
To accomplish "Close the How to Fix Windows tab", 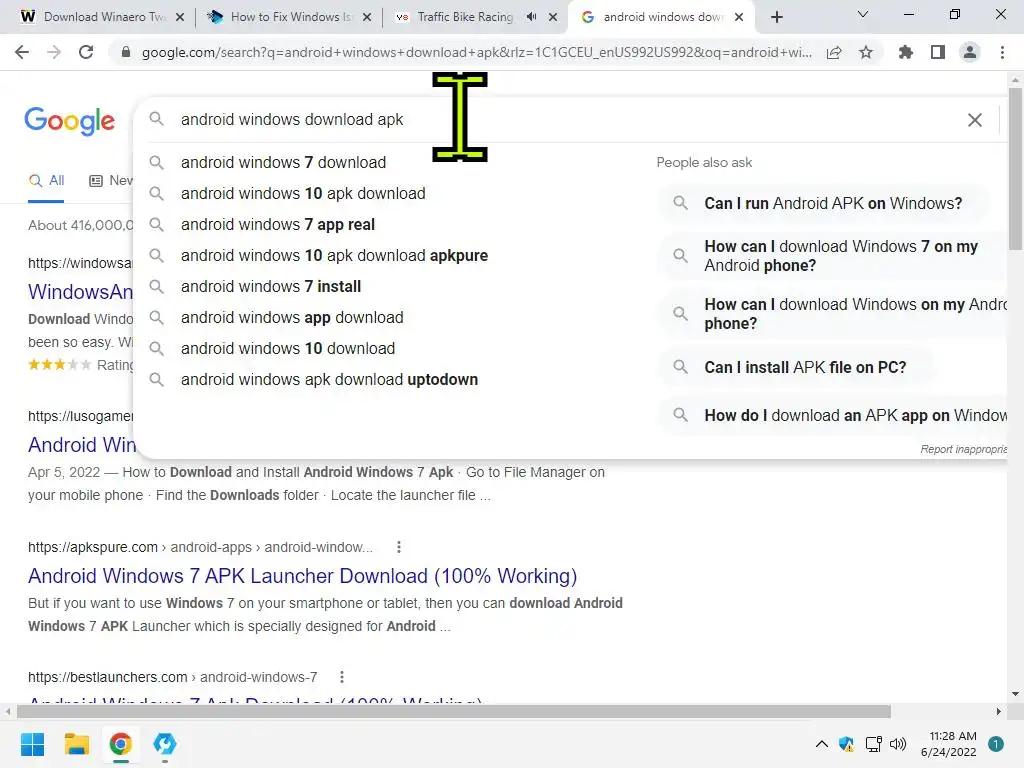I will [x=367, y=17].
